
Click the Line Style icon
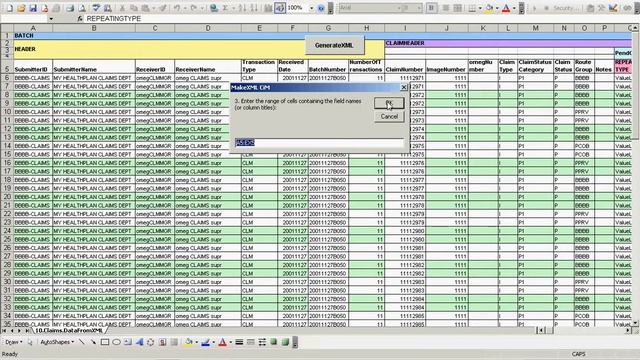pos(239,342)
